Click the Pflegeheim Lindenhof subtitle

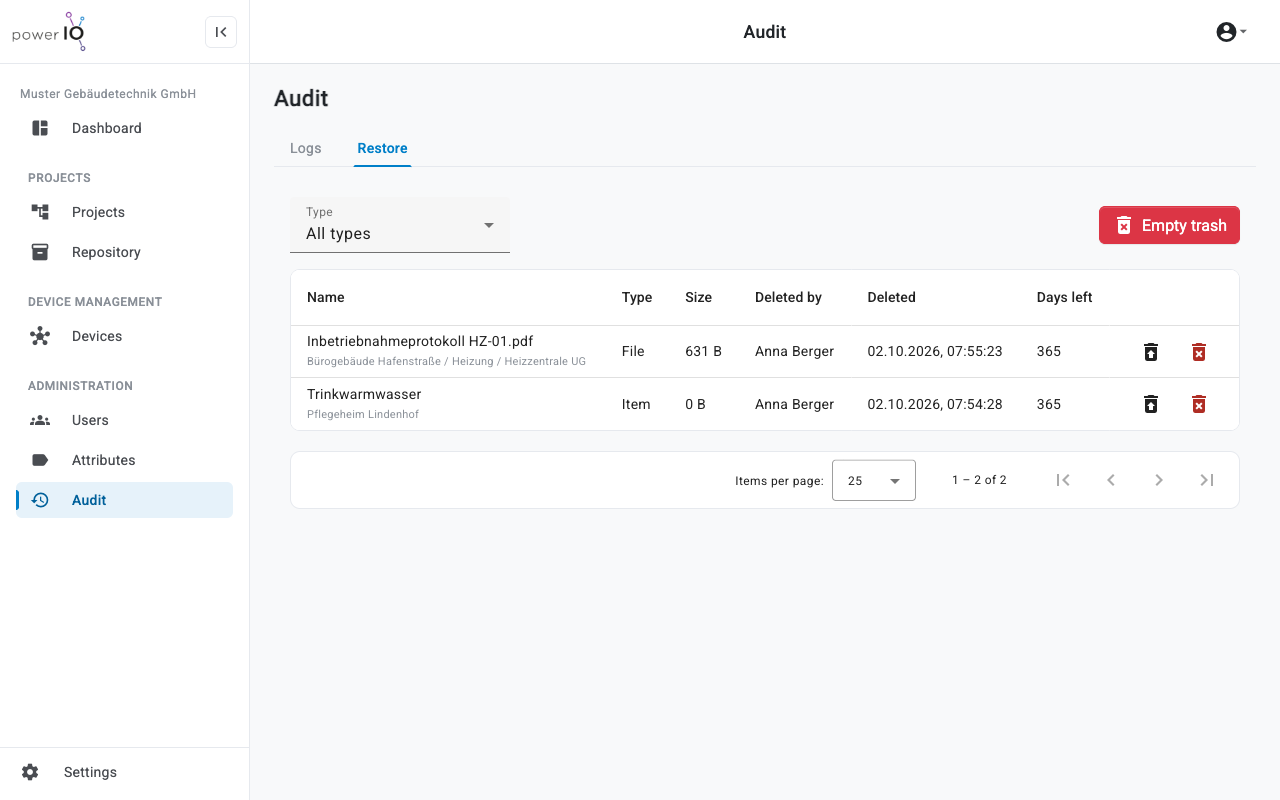click(363, 414)
